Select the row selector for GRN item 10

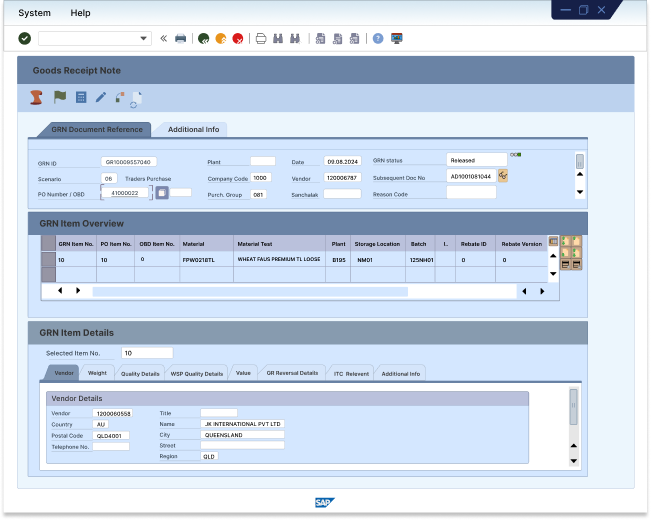(x=49, y=260)
